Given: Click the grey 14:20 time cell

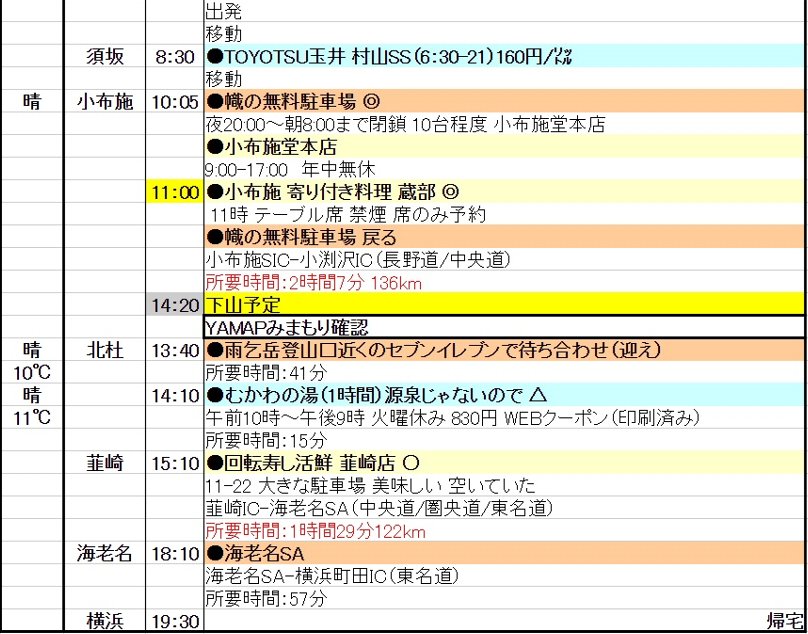Looking at the screenshot, I should pyautogui.click(x=174, y=304).
